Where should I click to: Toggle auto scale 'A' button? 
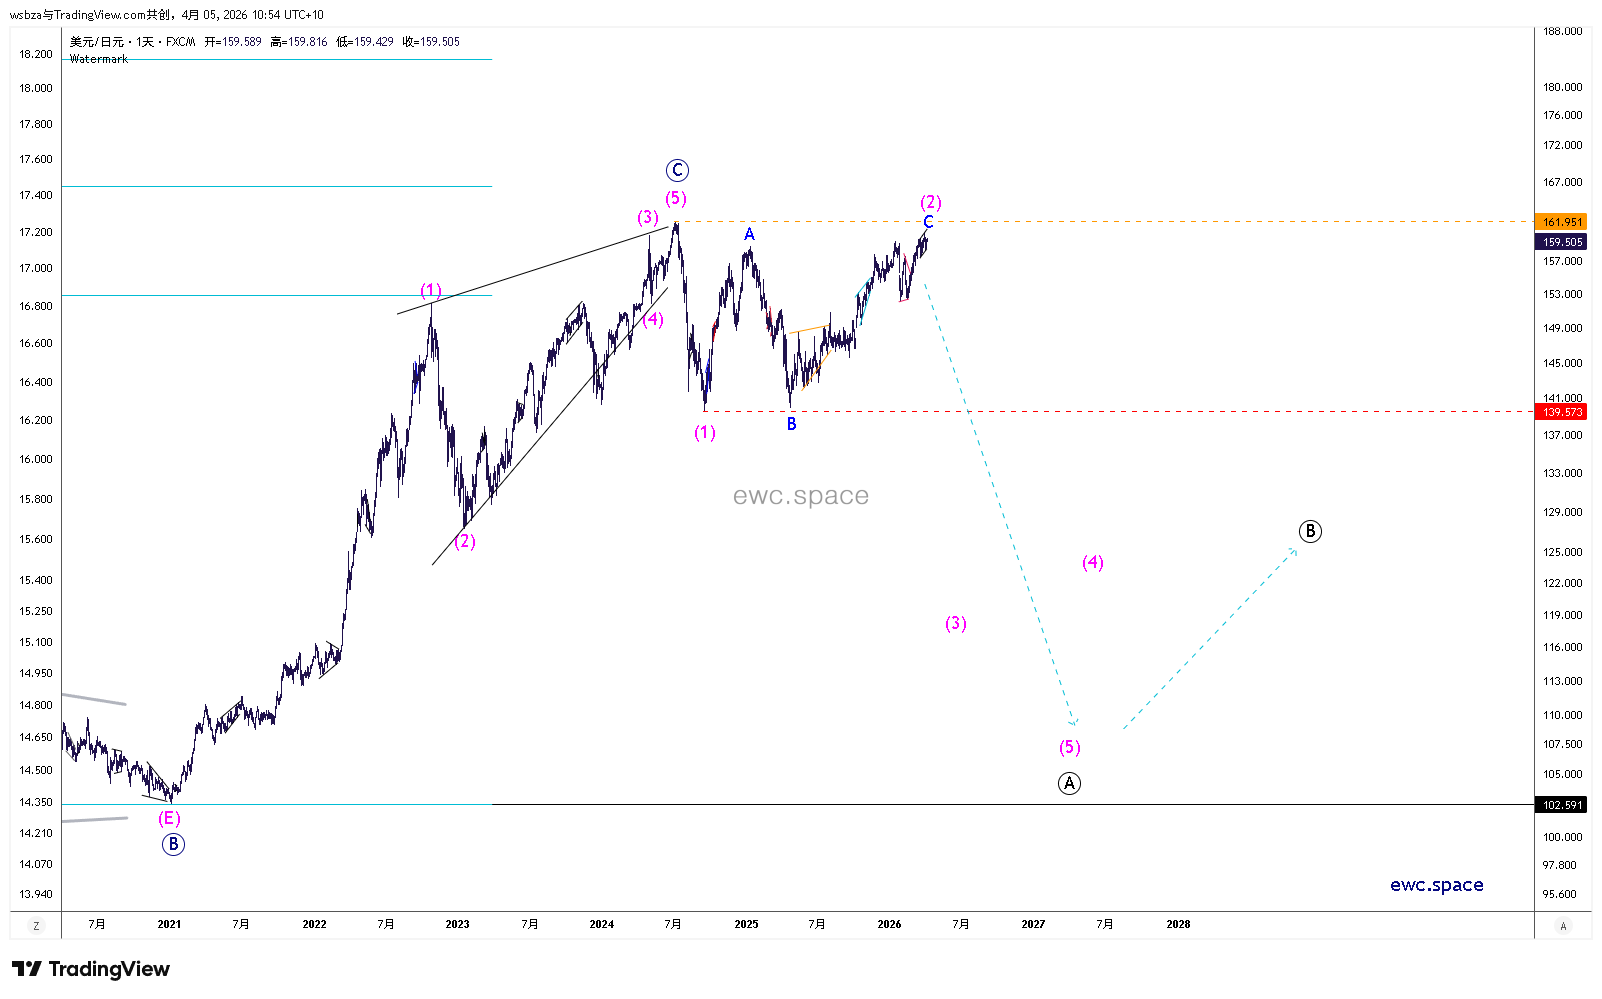click(x=1563, y=926)
